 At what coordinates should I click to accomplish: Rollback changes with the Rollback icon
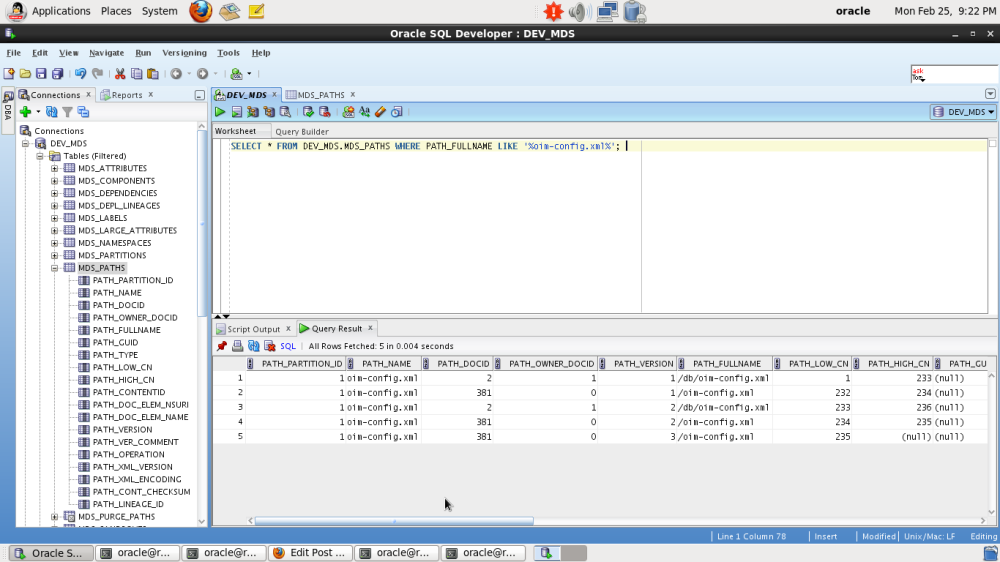pyautogui.click(x=325, y=112)
